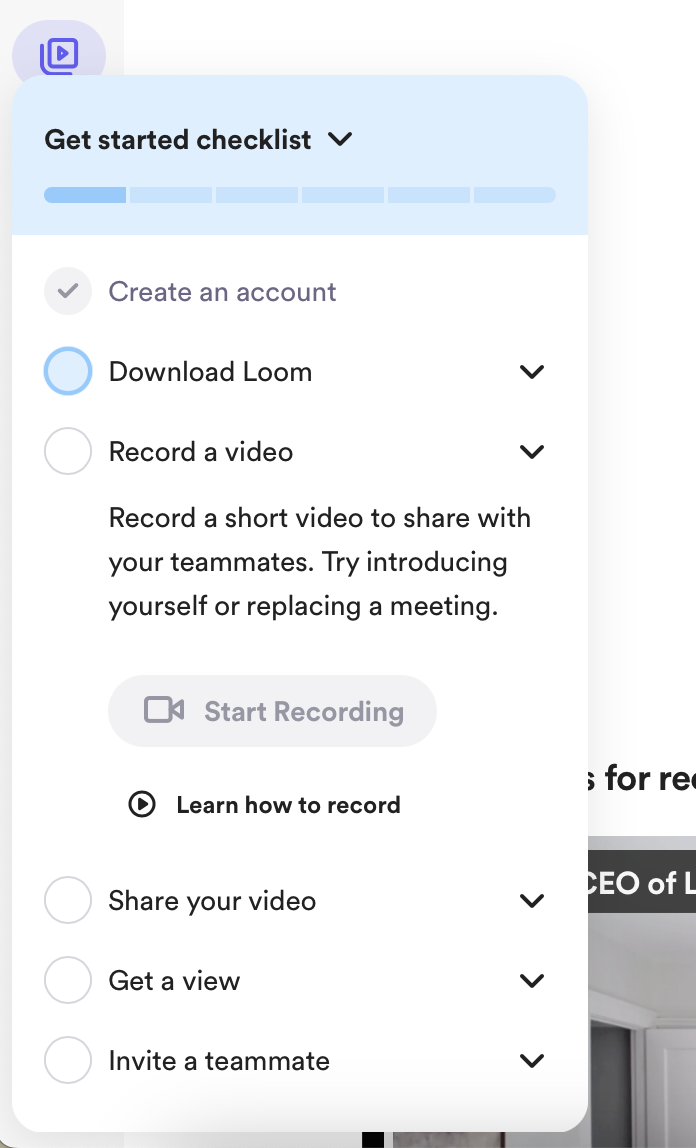The height and width of the screenshot is (1148, 696).
Task: Click the Create an account checkmark
Action: point(68,291)
